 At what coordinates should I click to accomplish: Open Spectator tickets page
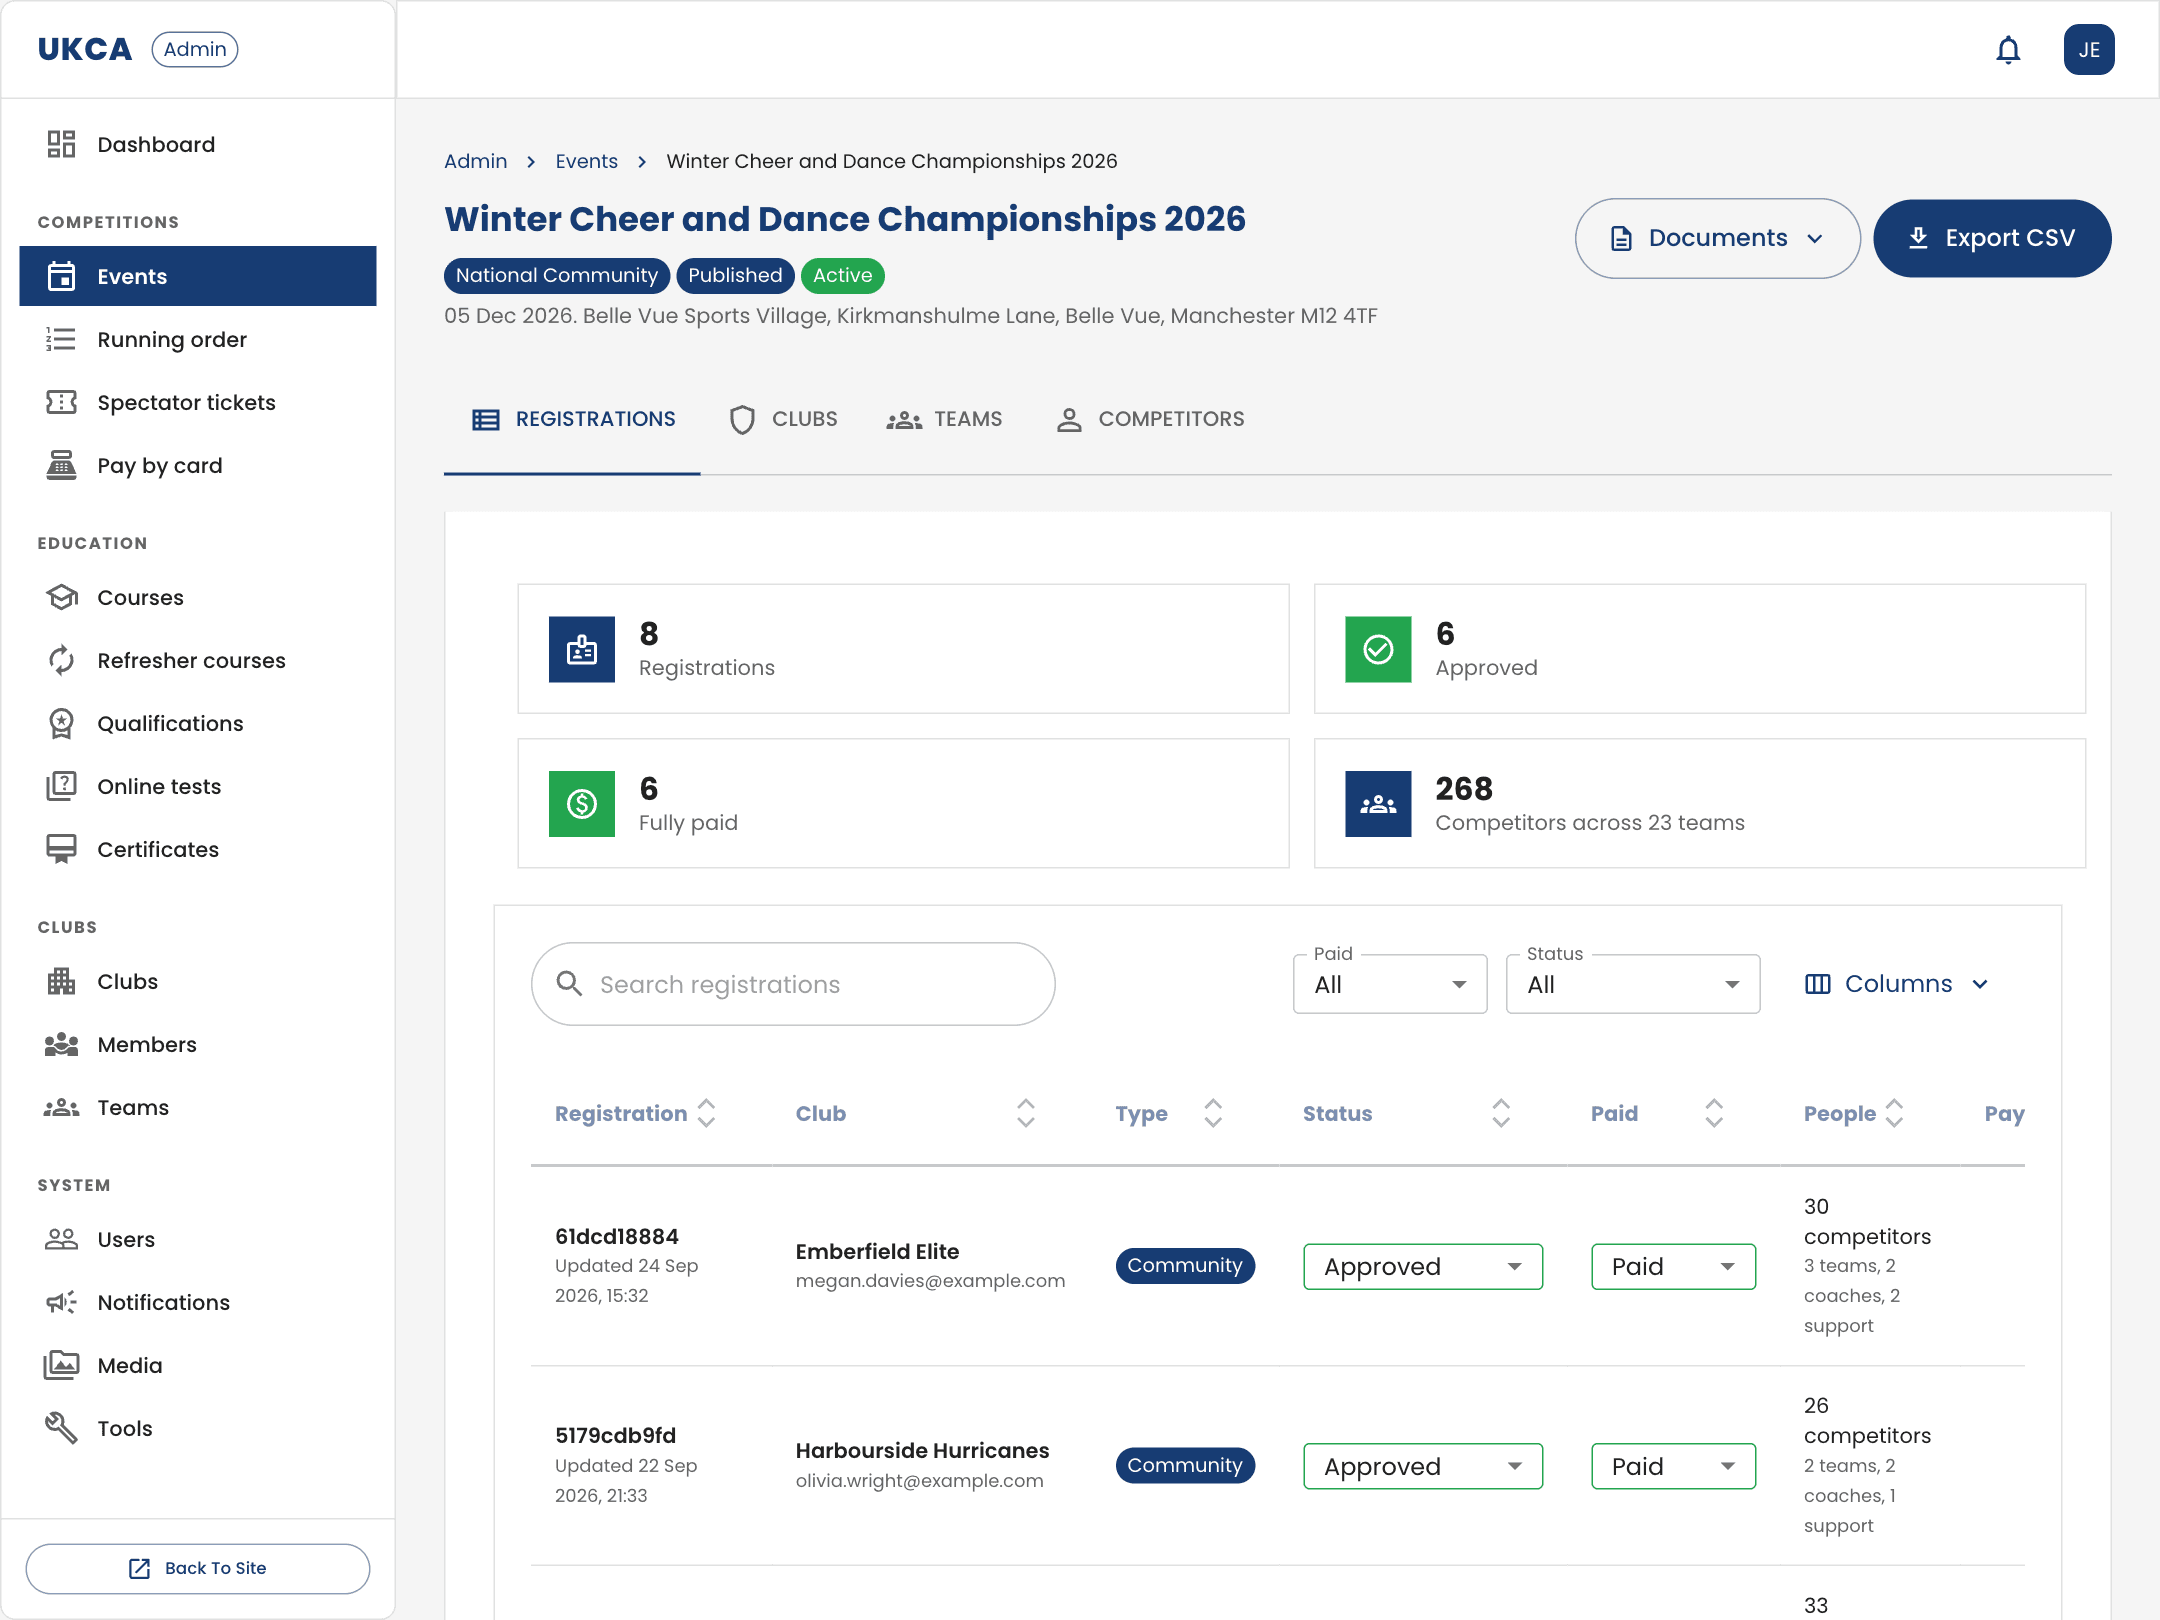[x=198, y=402]
